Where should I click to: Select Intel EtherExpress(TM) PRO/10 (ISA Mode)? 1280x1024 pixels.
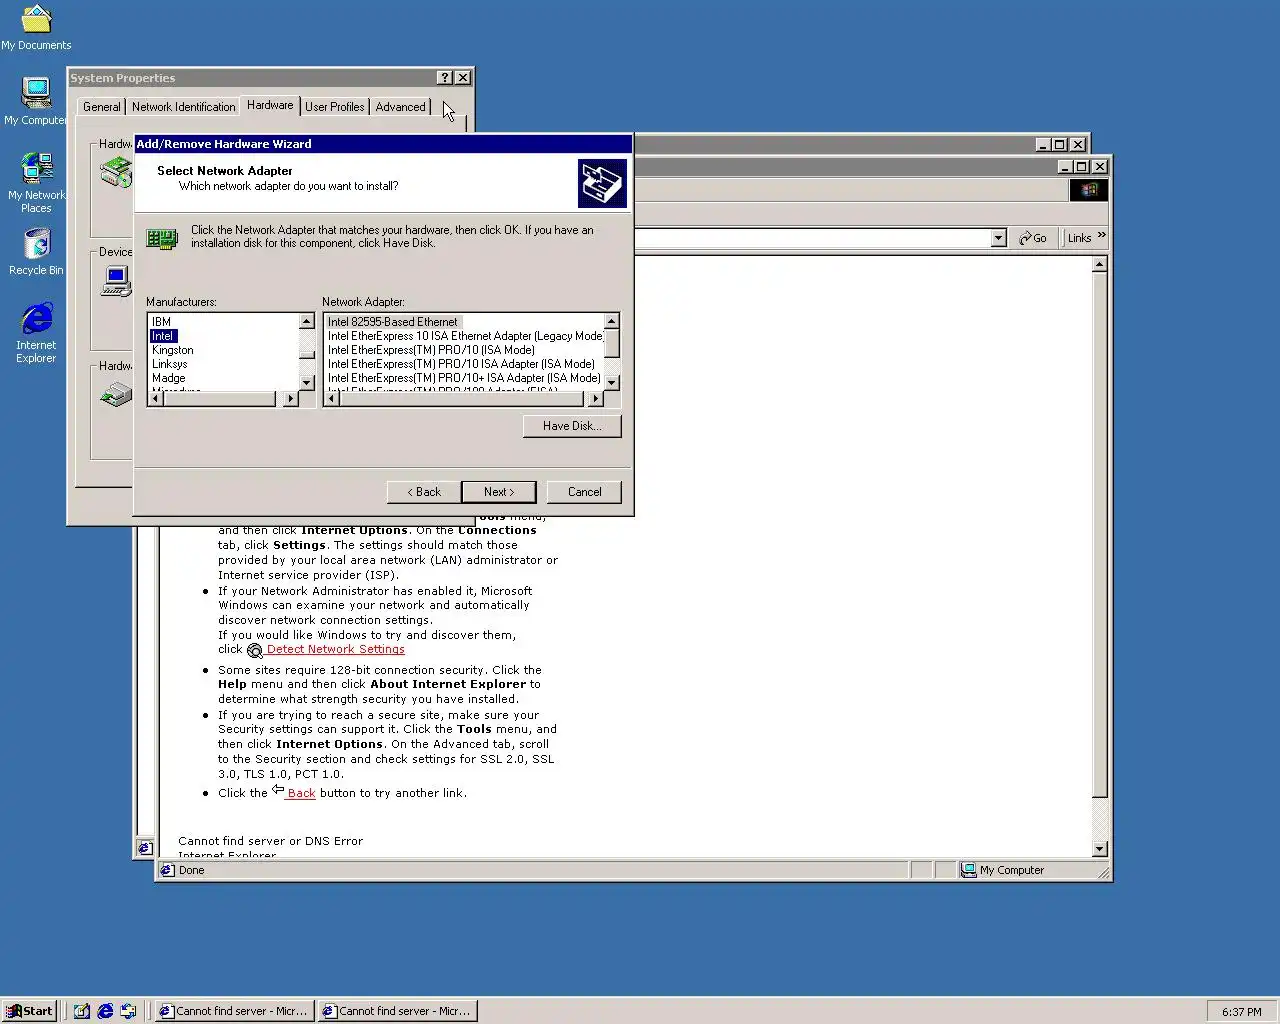pyautogui.click(x=431, y=350)
